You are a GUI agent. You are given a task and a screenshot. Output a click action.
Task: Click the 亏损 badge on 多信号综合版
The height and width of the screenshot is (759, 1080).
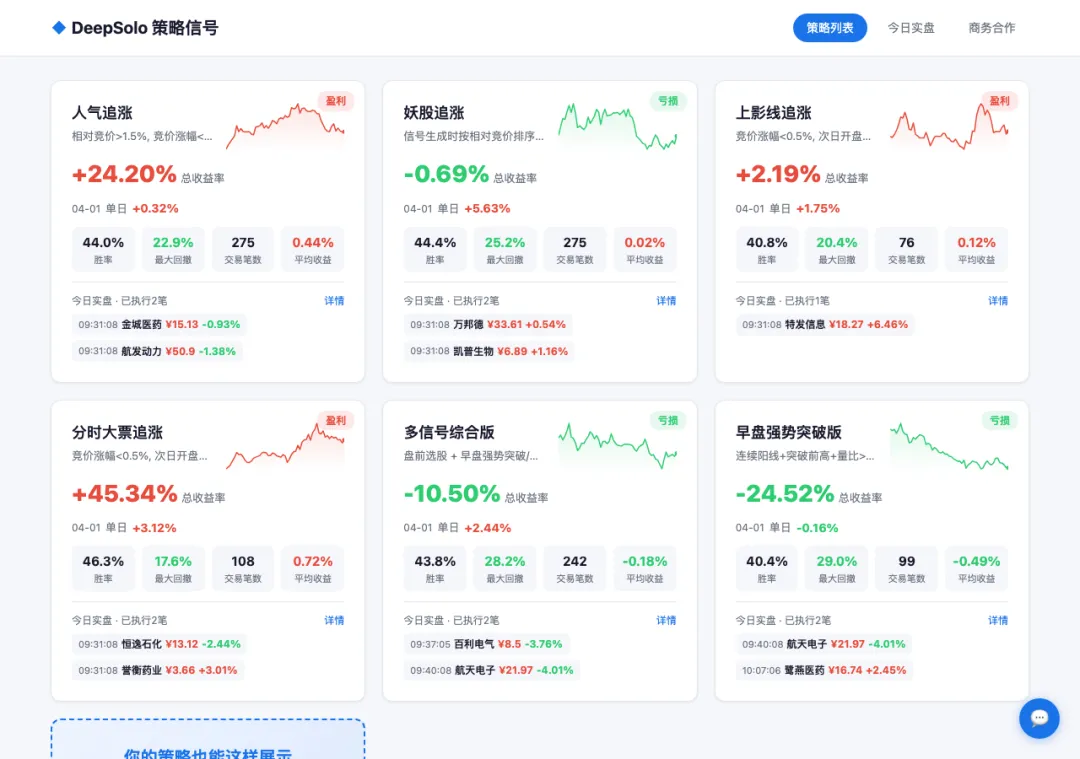click(x=667, y=420)
